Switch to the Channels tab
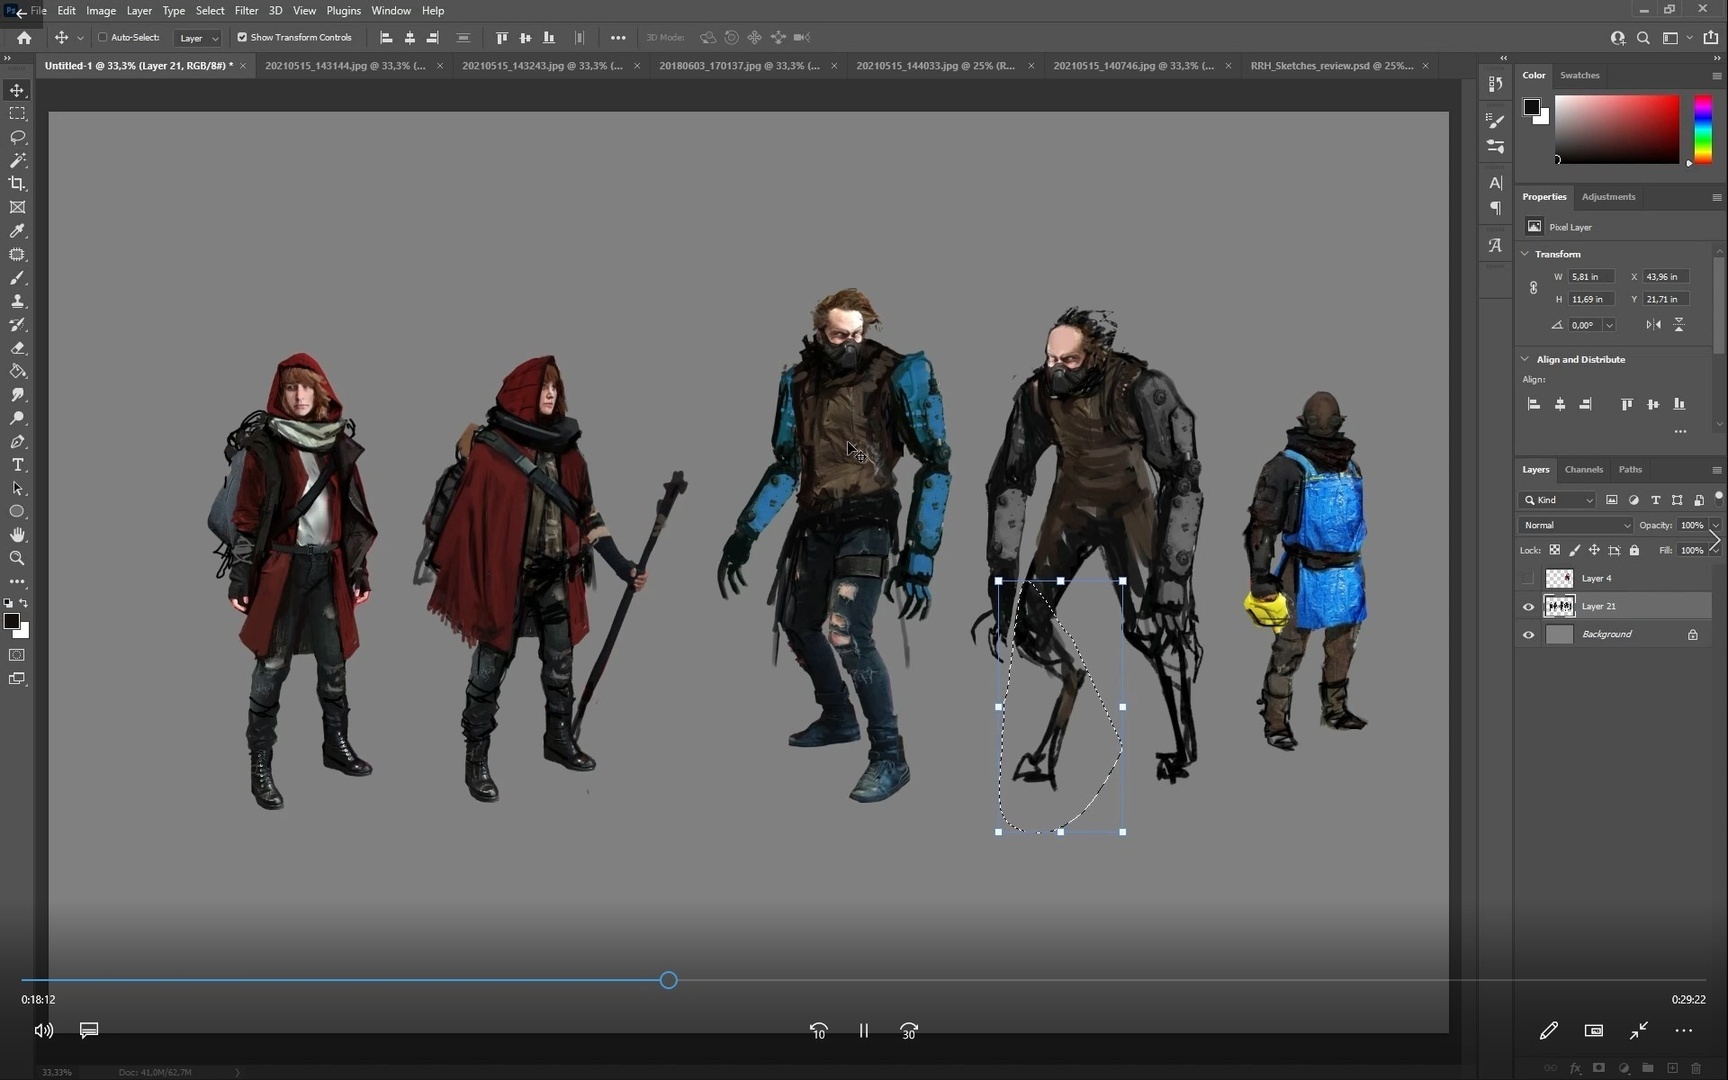 click(1583, 470)
